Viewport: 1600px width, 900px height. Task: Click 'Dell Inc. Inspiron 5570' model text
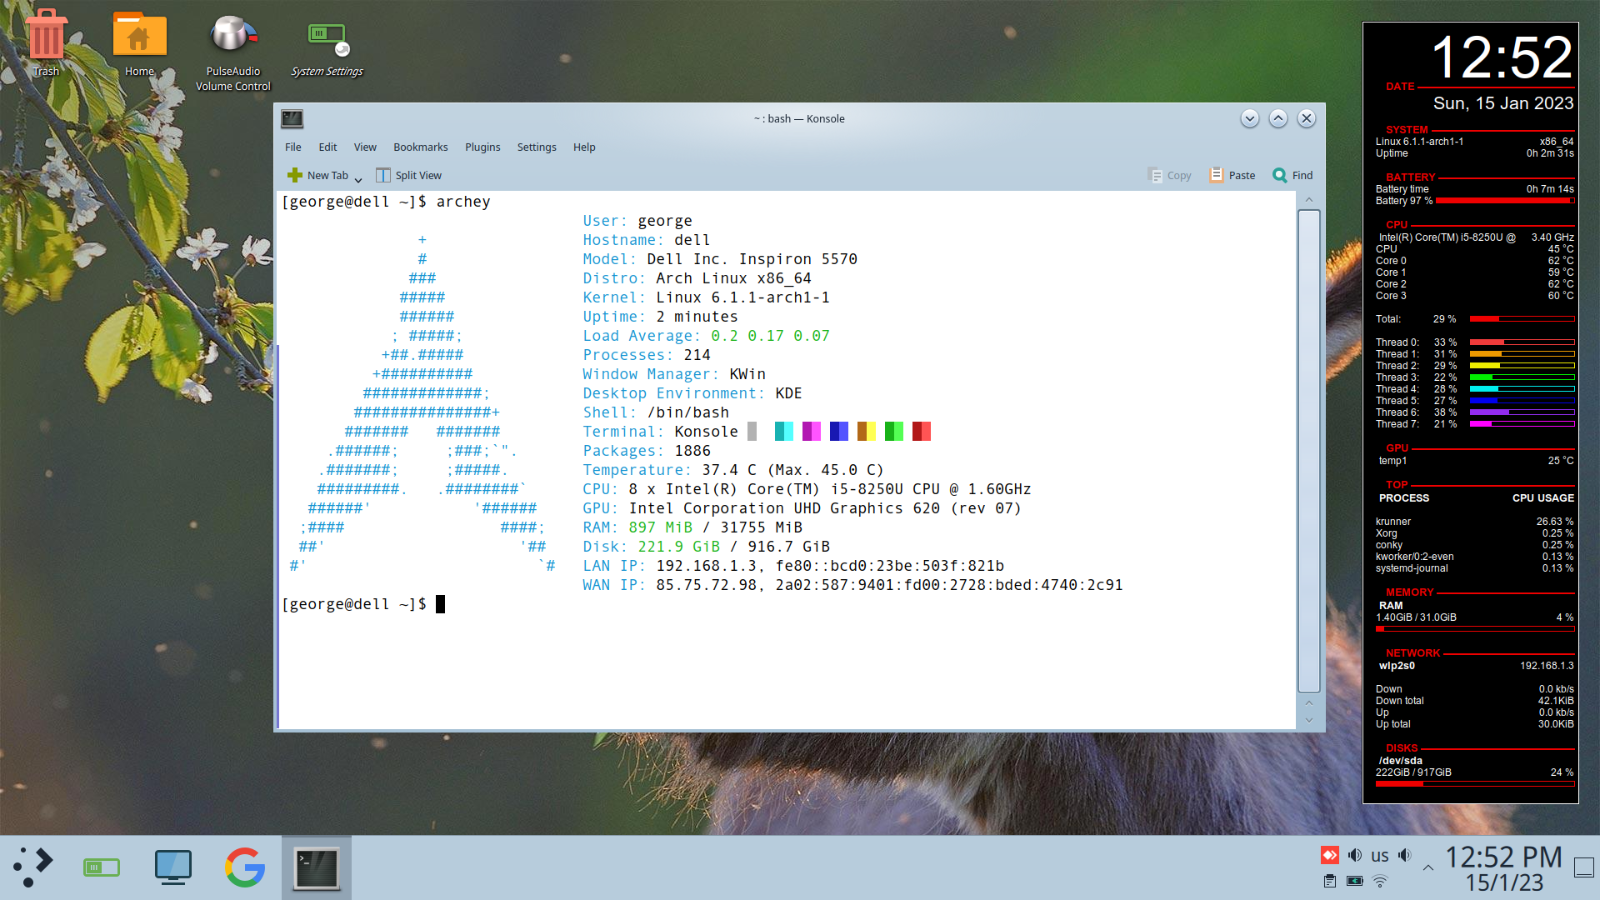point(752,259)
